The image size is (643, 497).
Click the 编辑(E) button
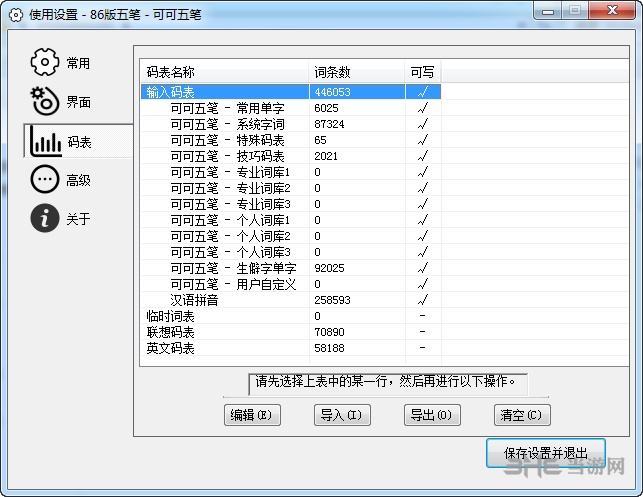(x=252, y=415)
